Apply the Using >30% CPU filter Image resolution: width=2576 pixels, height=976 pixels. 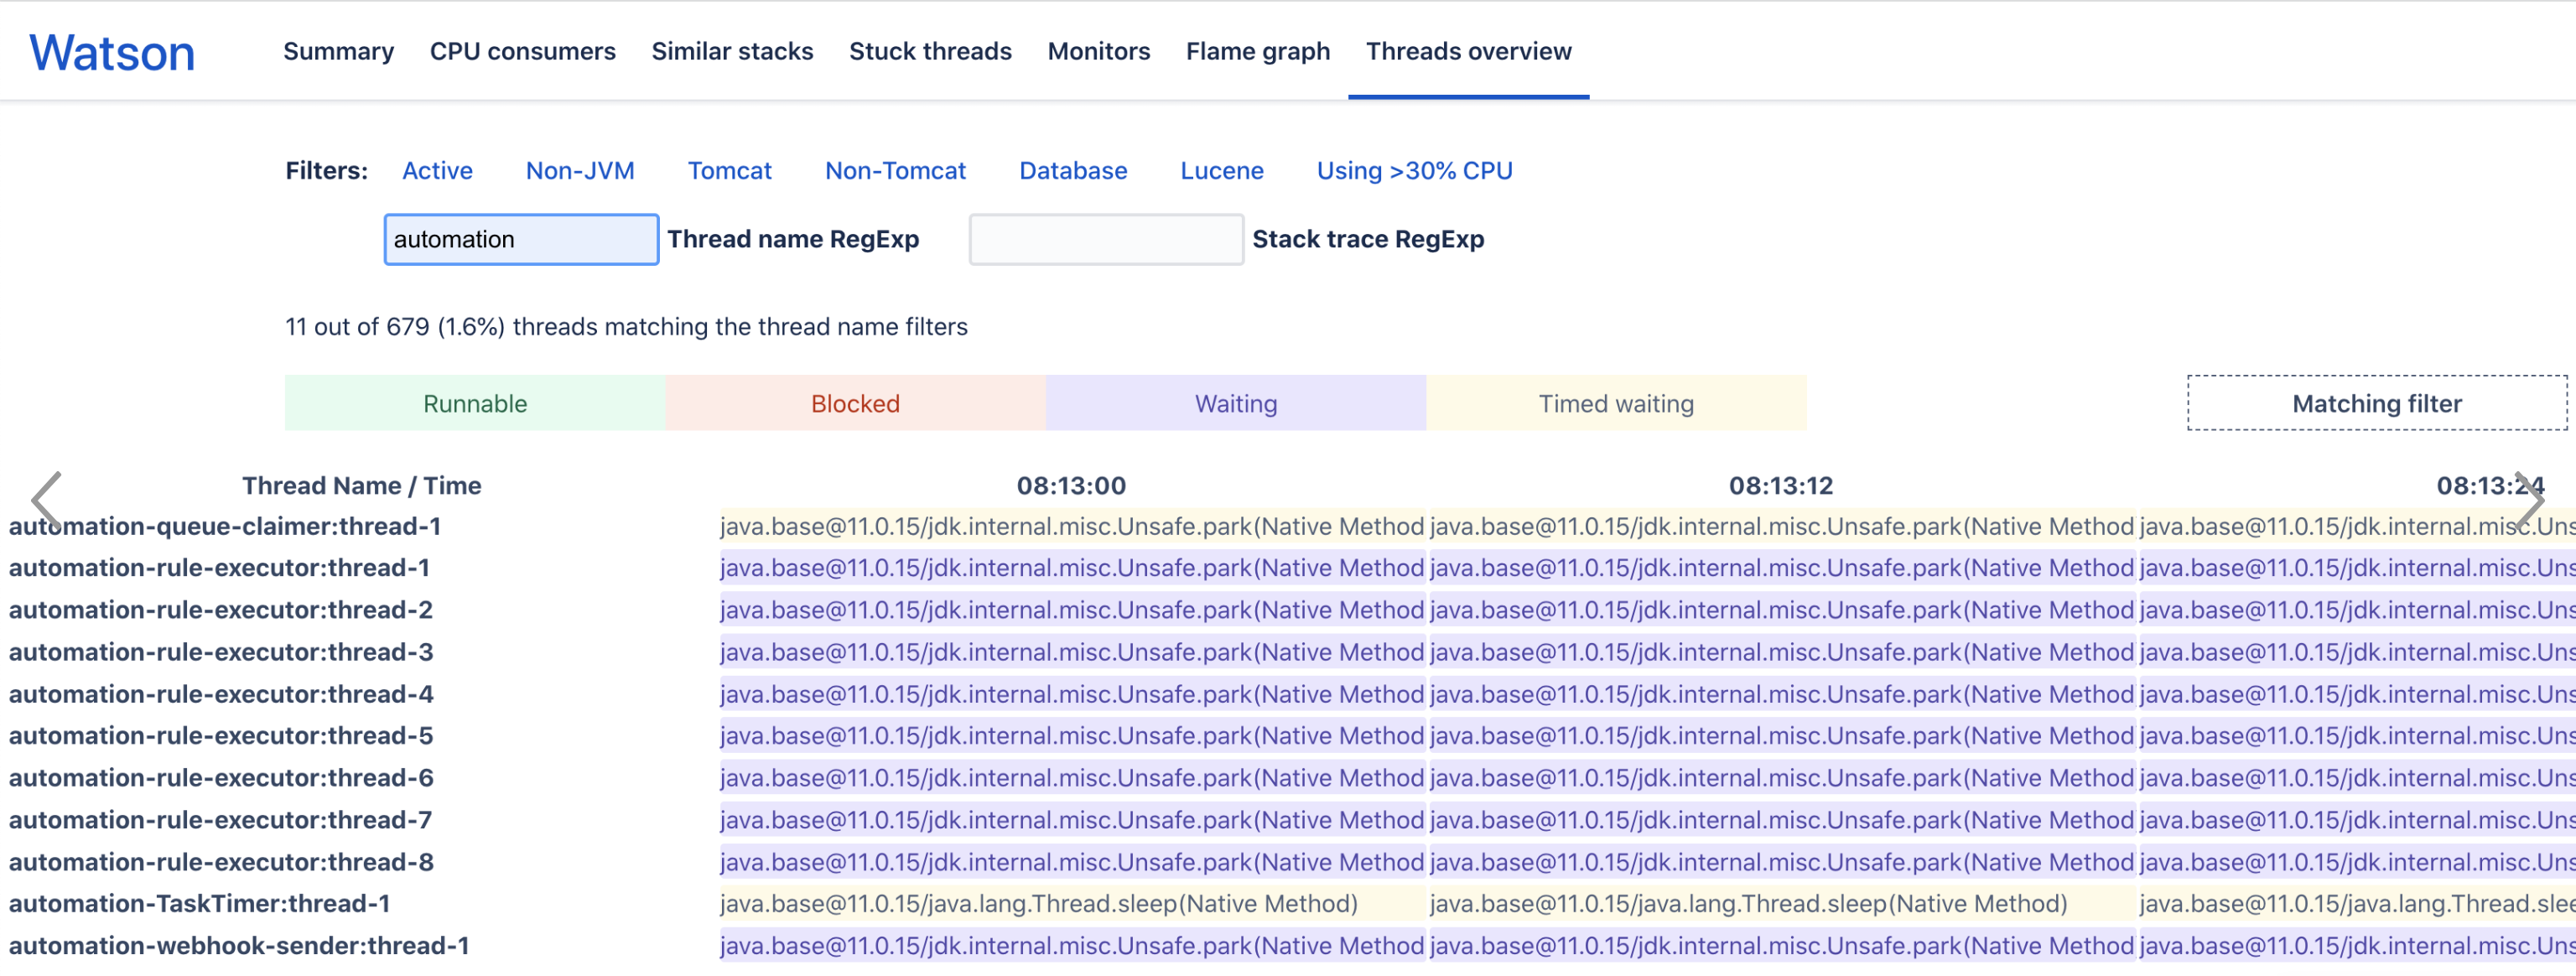(1414, 170)
